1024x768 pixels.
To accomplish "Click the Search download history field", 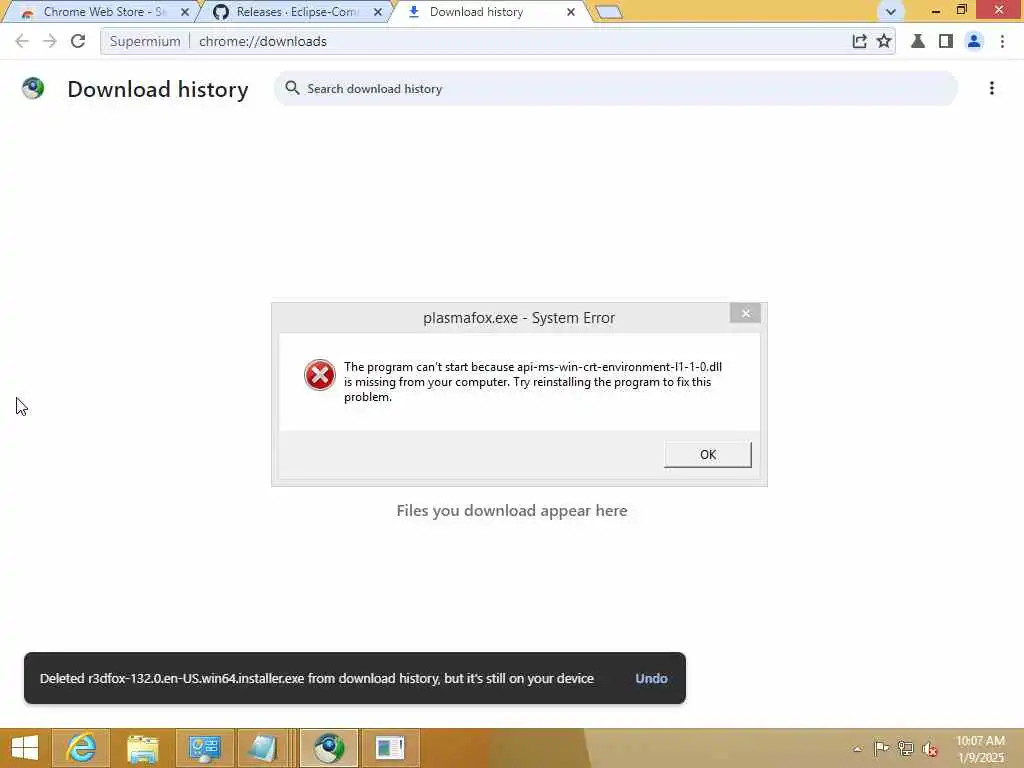I will 615,88.
